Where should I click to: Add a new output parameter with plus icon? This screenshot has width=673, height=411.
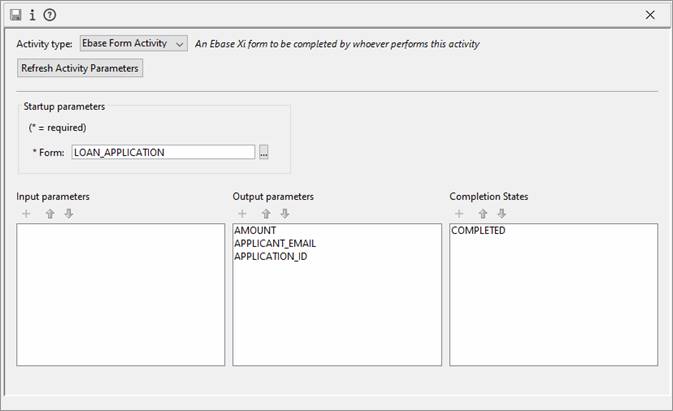pos(242,214)
